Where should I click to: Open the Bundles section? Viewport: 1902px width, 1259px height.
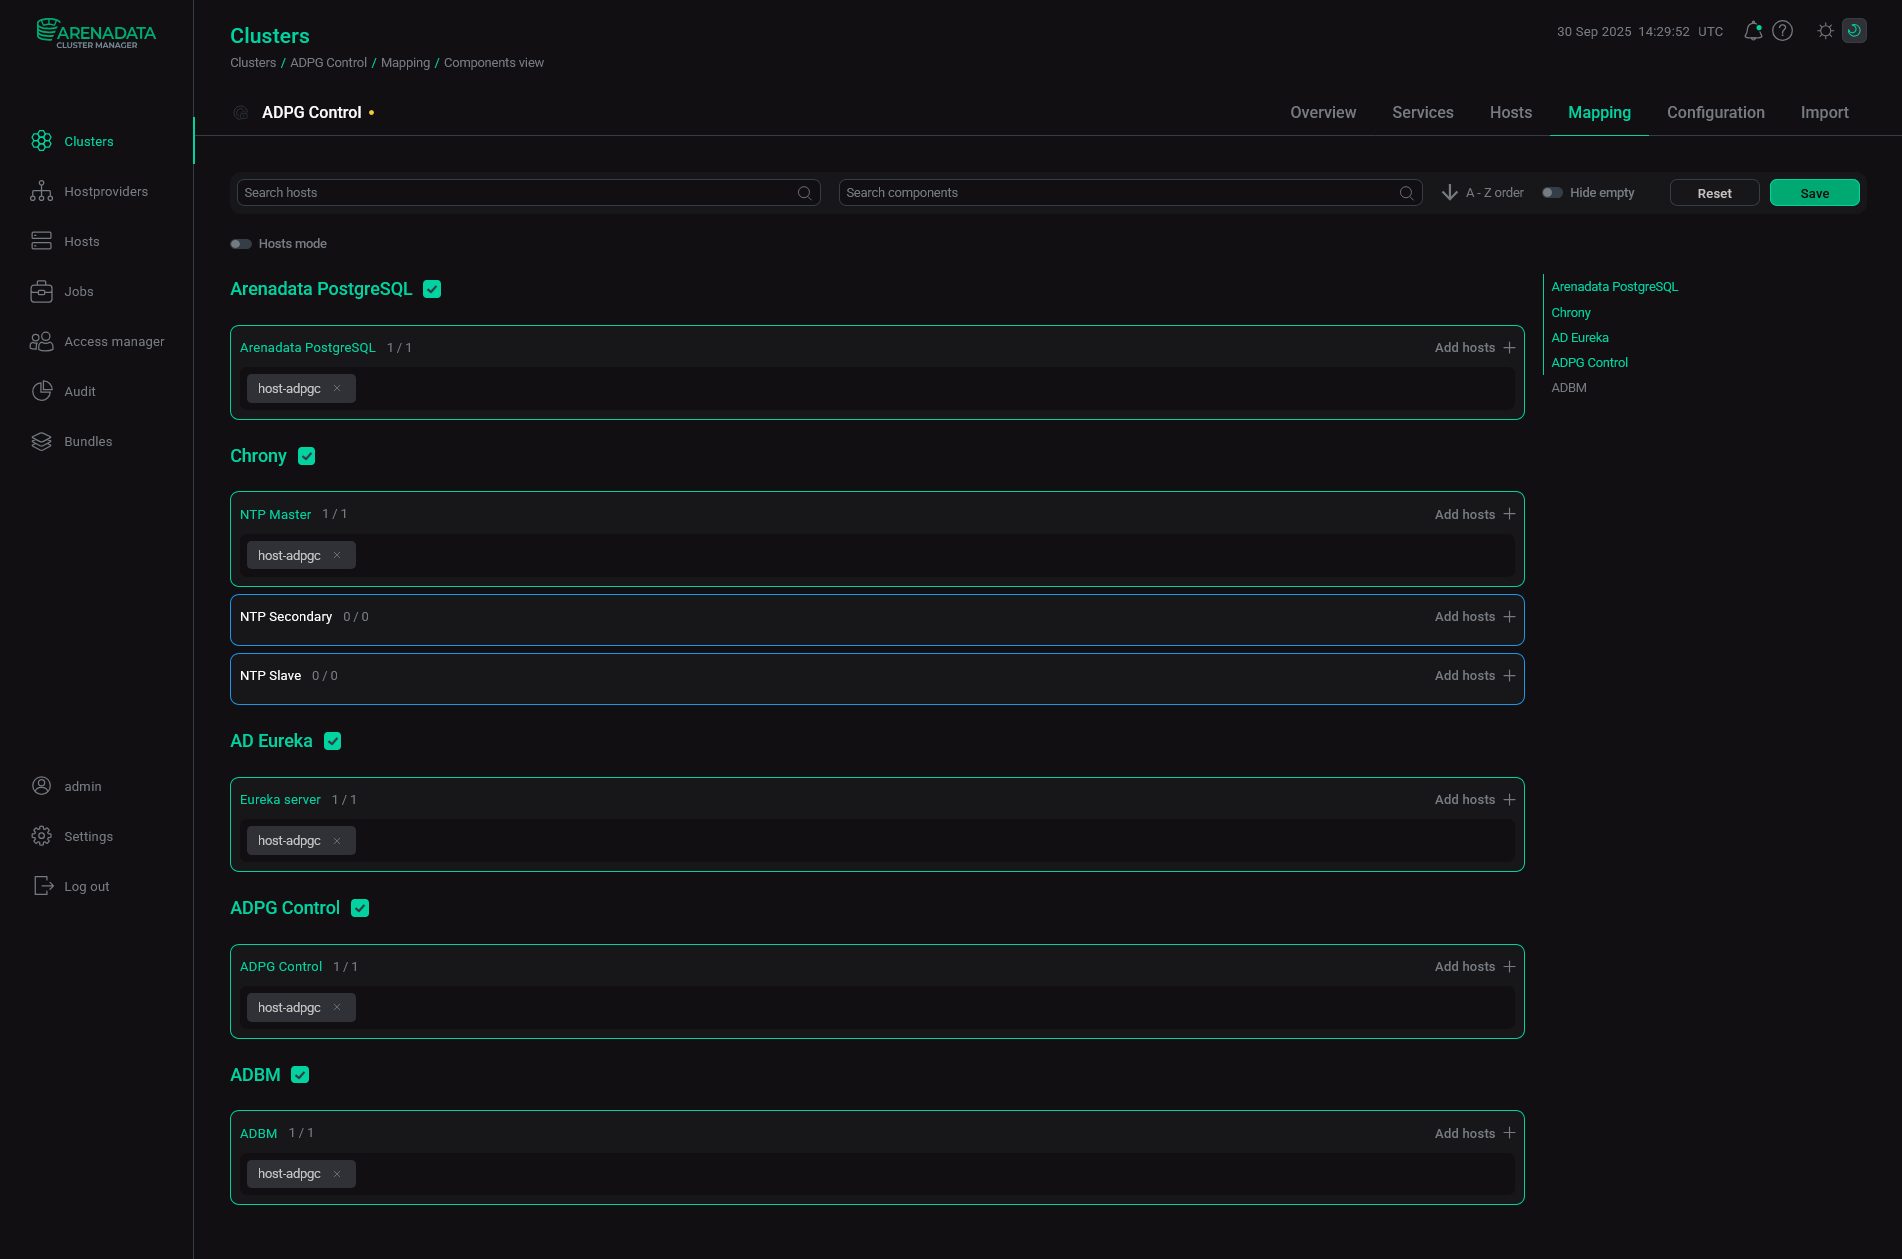click(88, 441)
